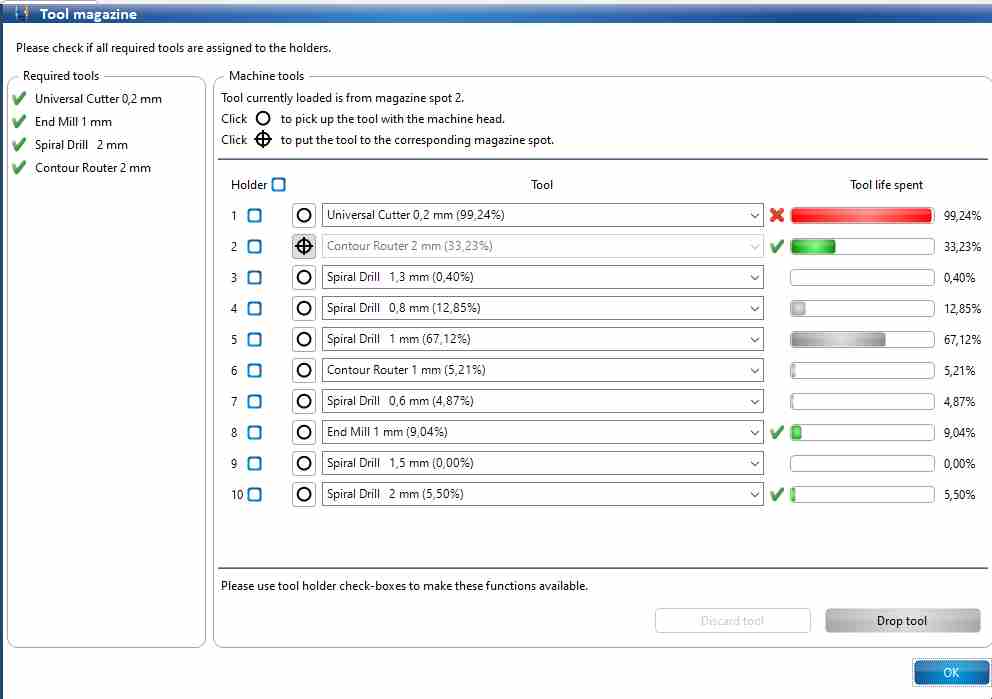Image resolution: width=992 pixels, height=699 pixels.
Task: Check holder 9 checkbox
Action: (x=254, y=463)
